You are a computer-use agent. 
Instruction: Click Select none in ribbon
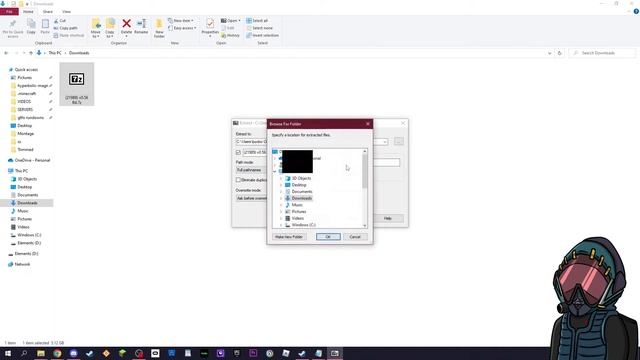(260, 28)
